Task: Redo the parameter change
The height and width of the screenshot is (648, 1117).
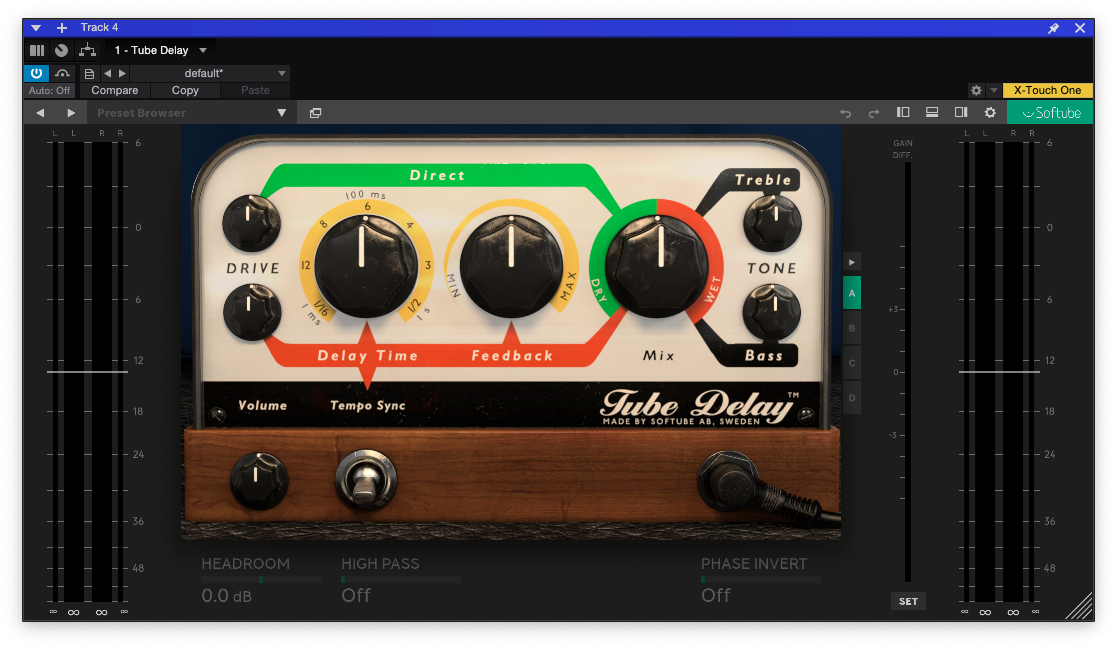Action: (x=873, y=113)
